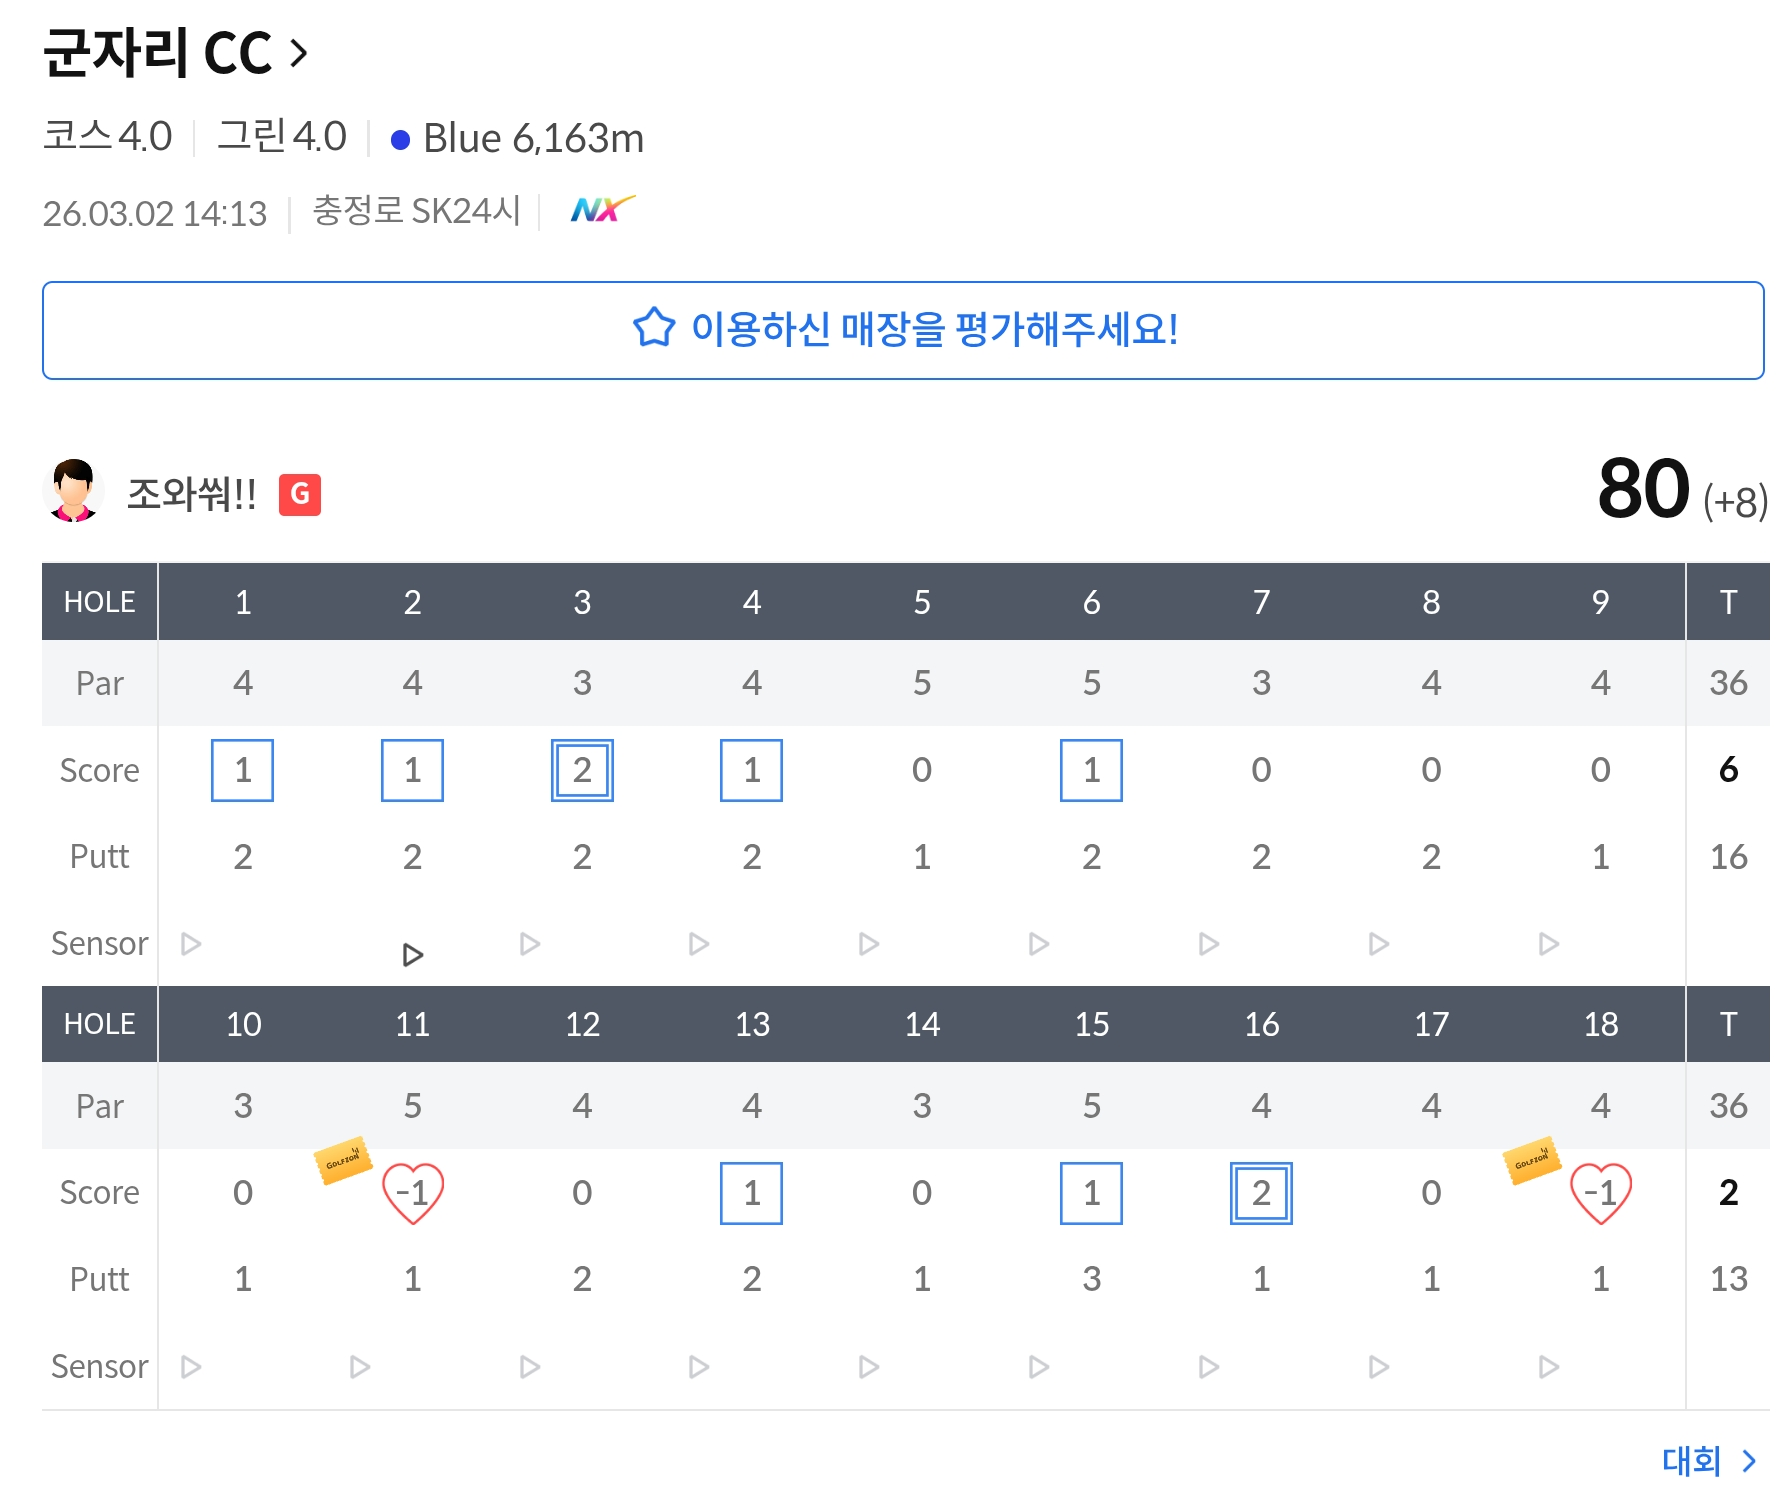Viewport: 1776px width, 1492px height.
Task: Play sensor replay for hole 9
Action: [x=1548, y=944]
